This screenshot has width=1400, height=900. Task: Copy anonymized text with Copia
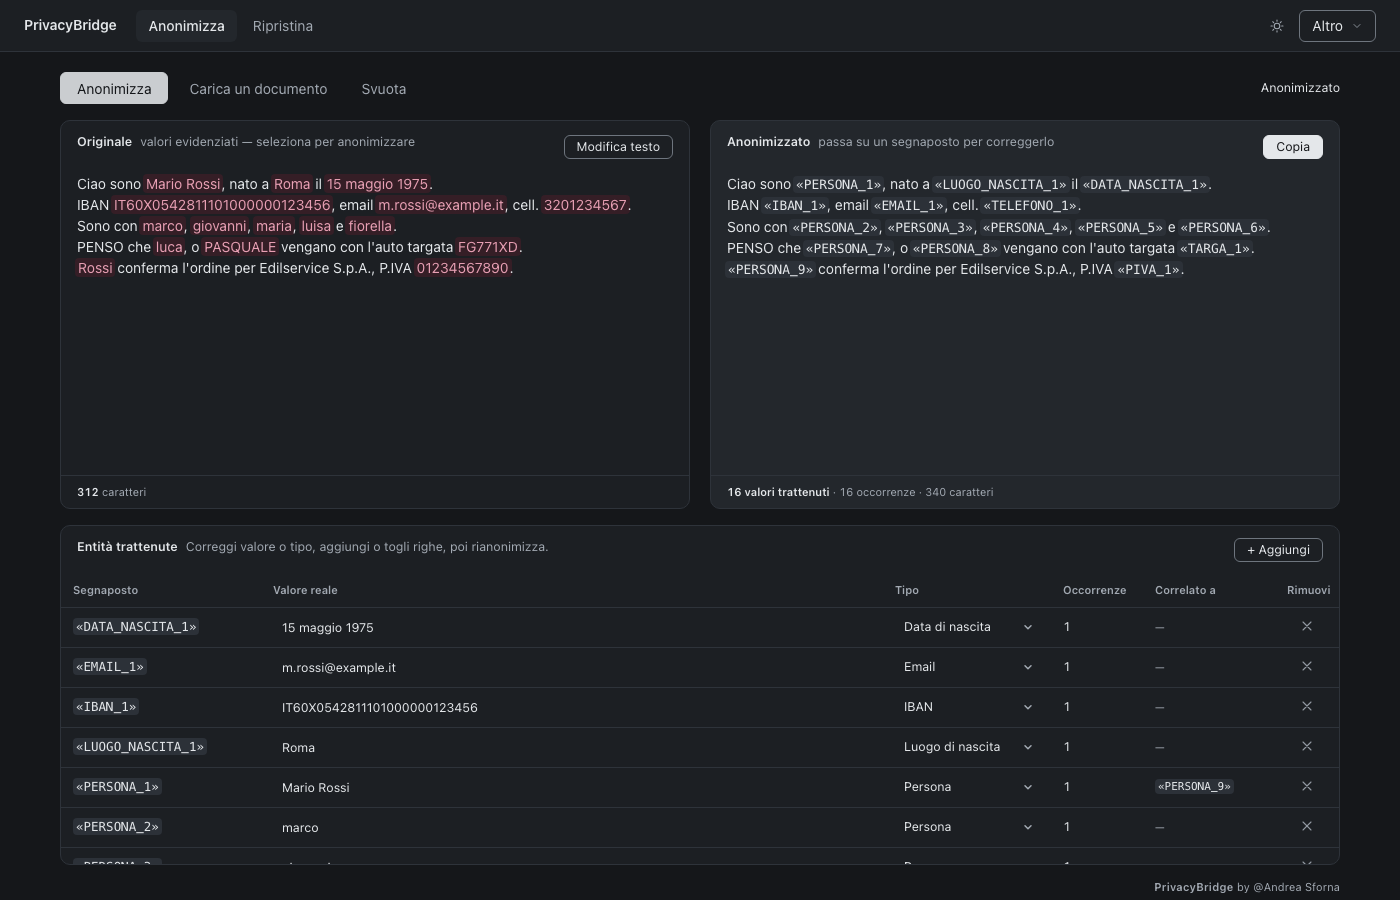pos(1293,147)
